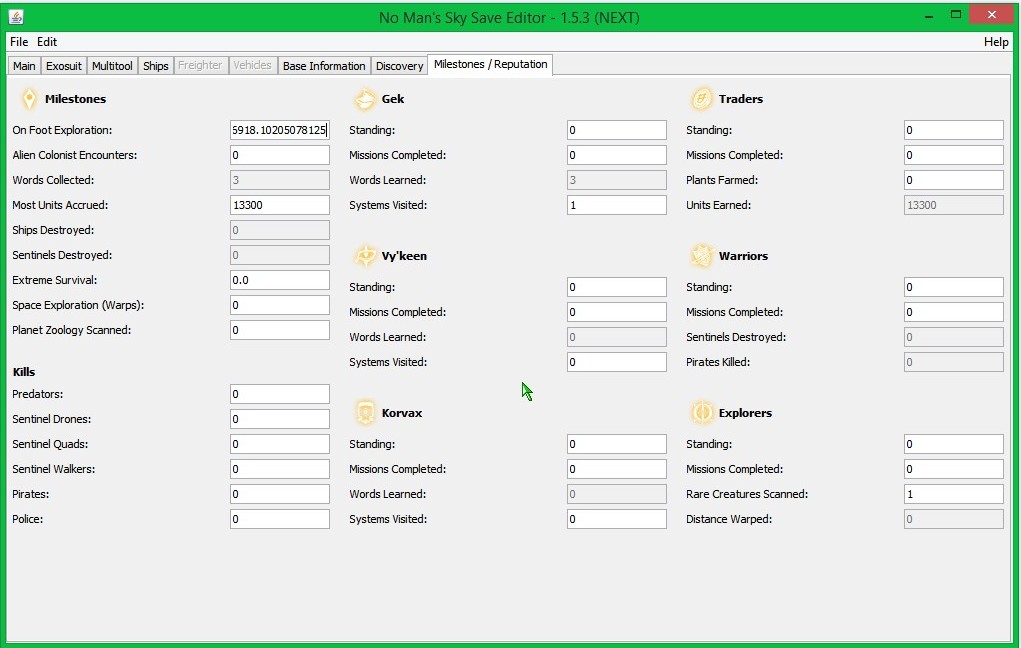1021x648 pixels.
Task: Open the Discovery tab
Action: pos(399,66)
